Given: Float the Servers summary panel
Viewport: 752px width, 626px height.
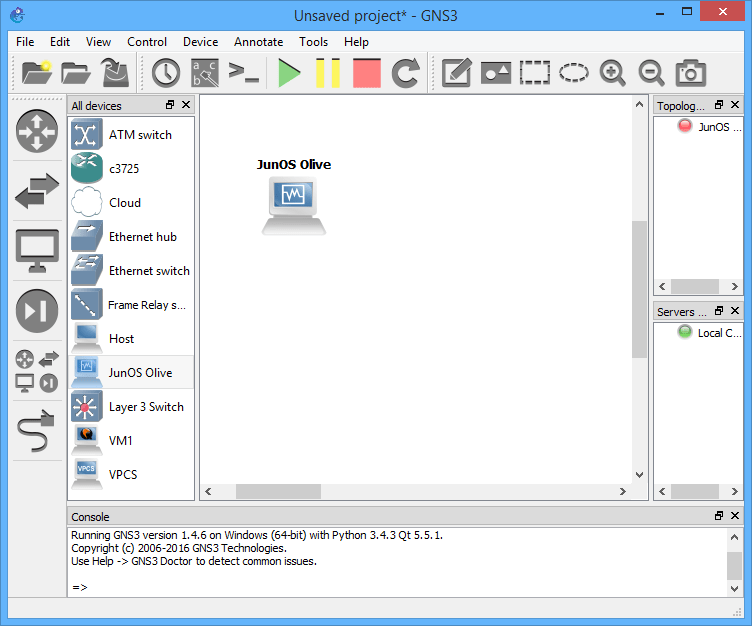Looking at the screenshot, I should click(x=718, y=311).
